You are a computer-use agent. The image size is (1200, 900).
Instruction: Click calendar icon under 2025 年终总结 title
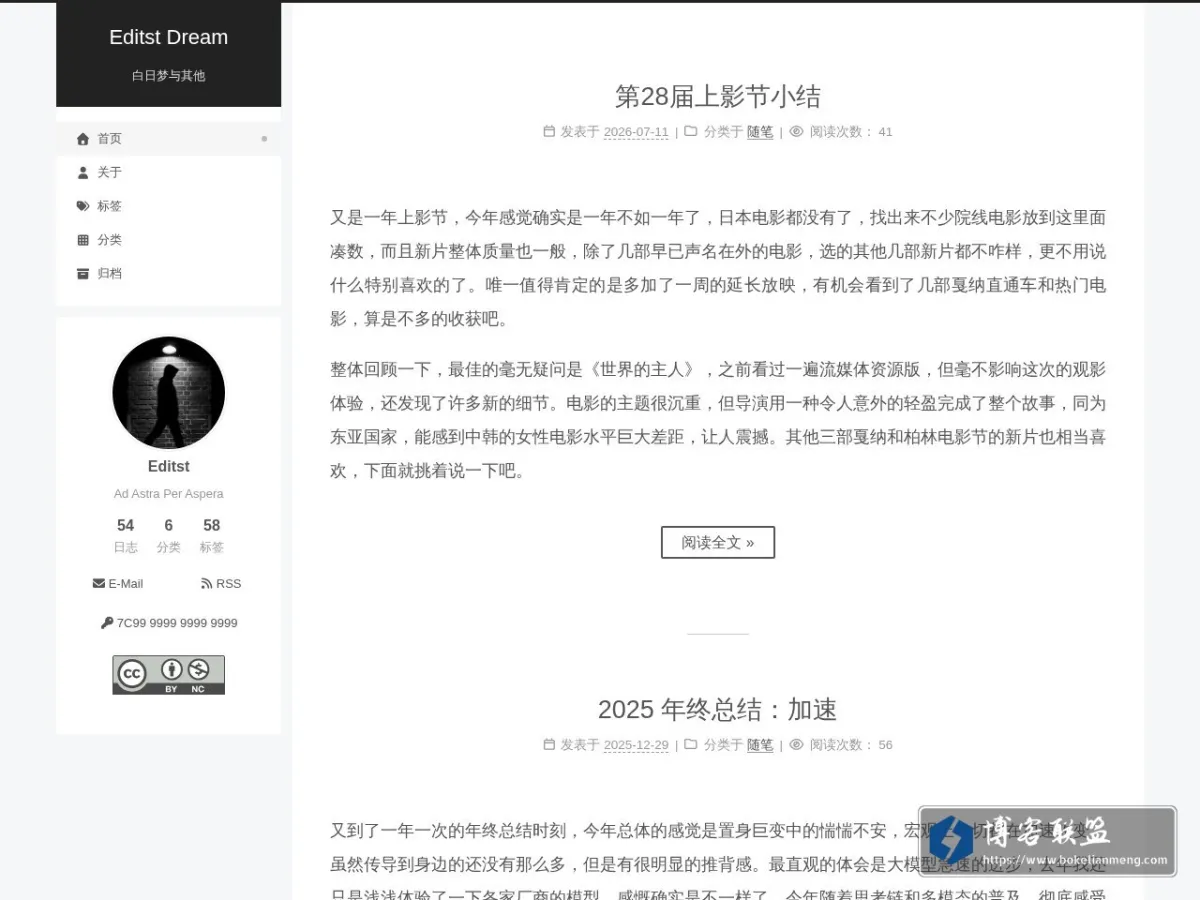(x=549, y=744)
